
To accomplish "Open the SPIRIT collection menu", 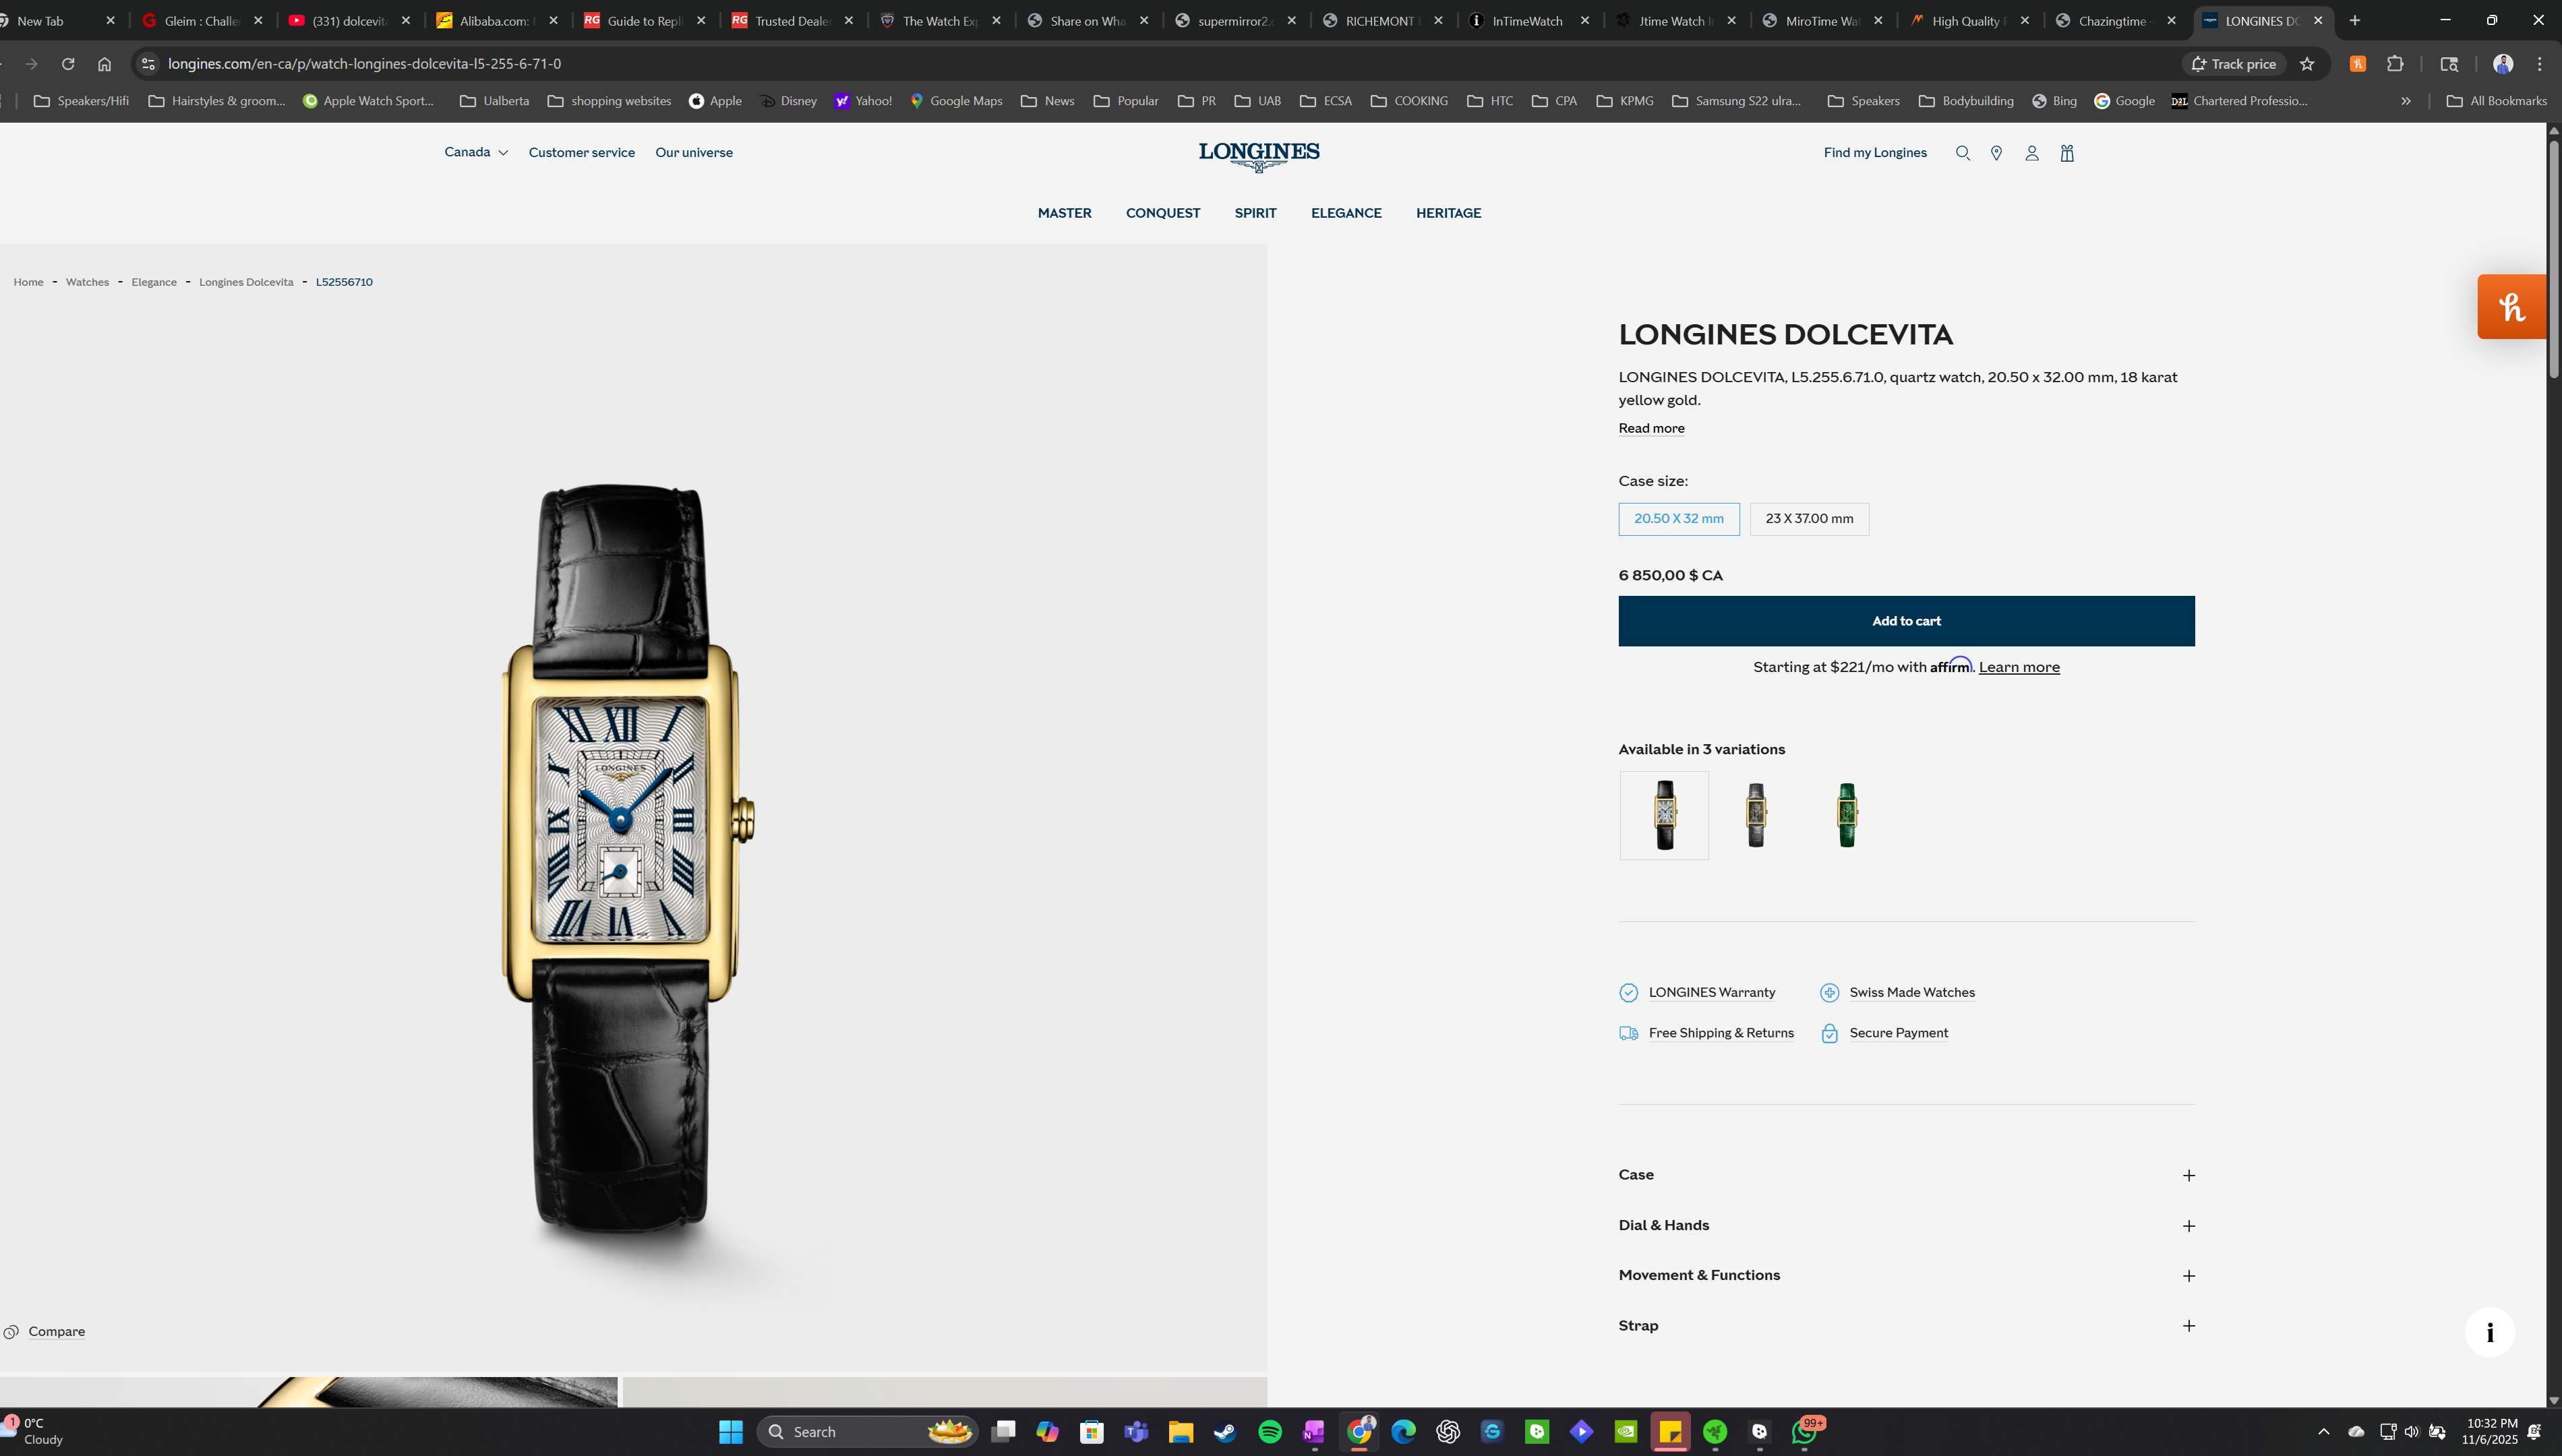I will 1255,213.
